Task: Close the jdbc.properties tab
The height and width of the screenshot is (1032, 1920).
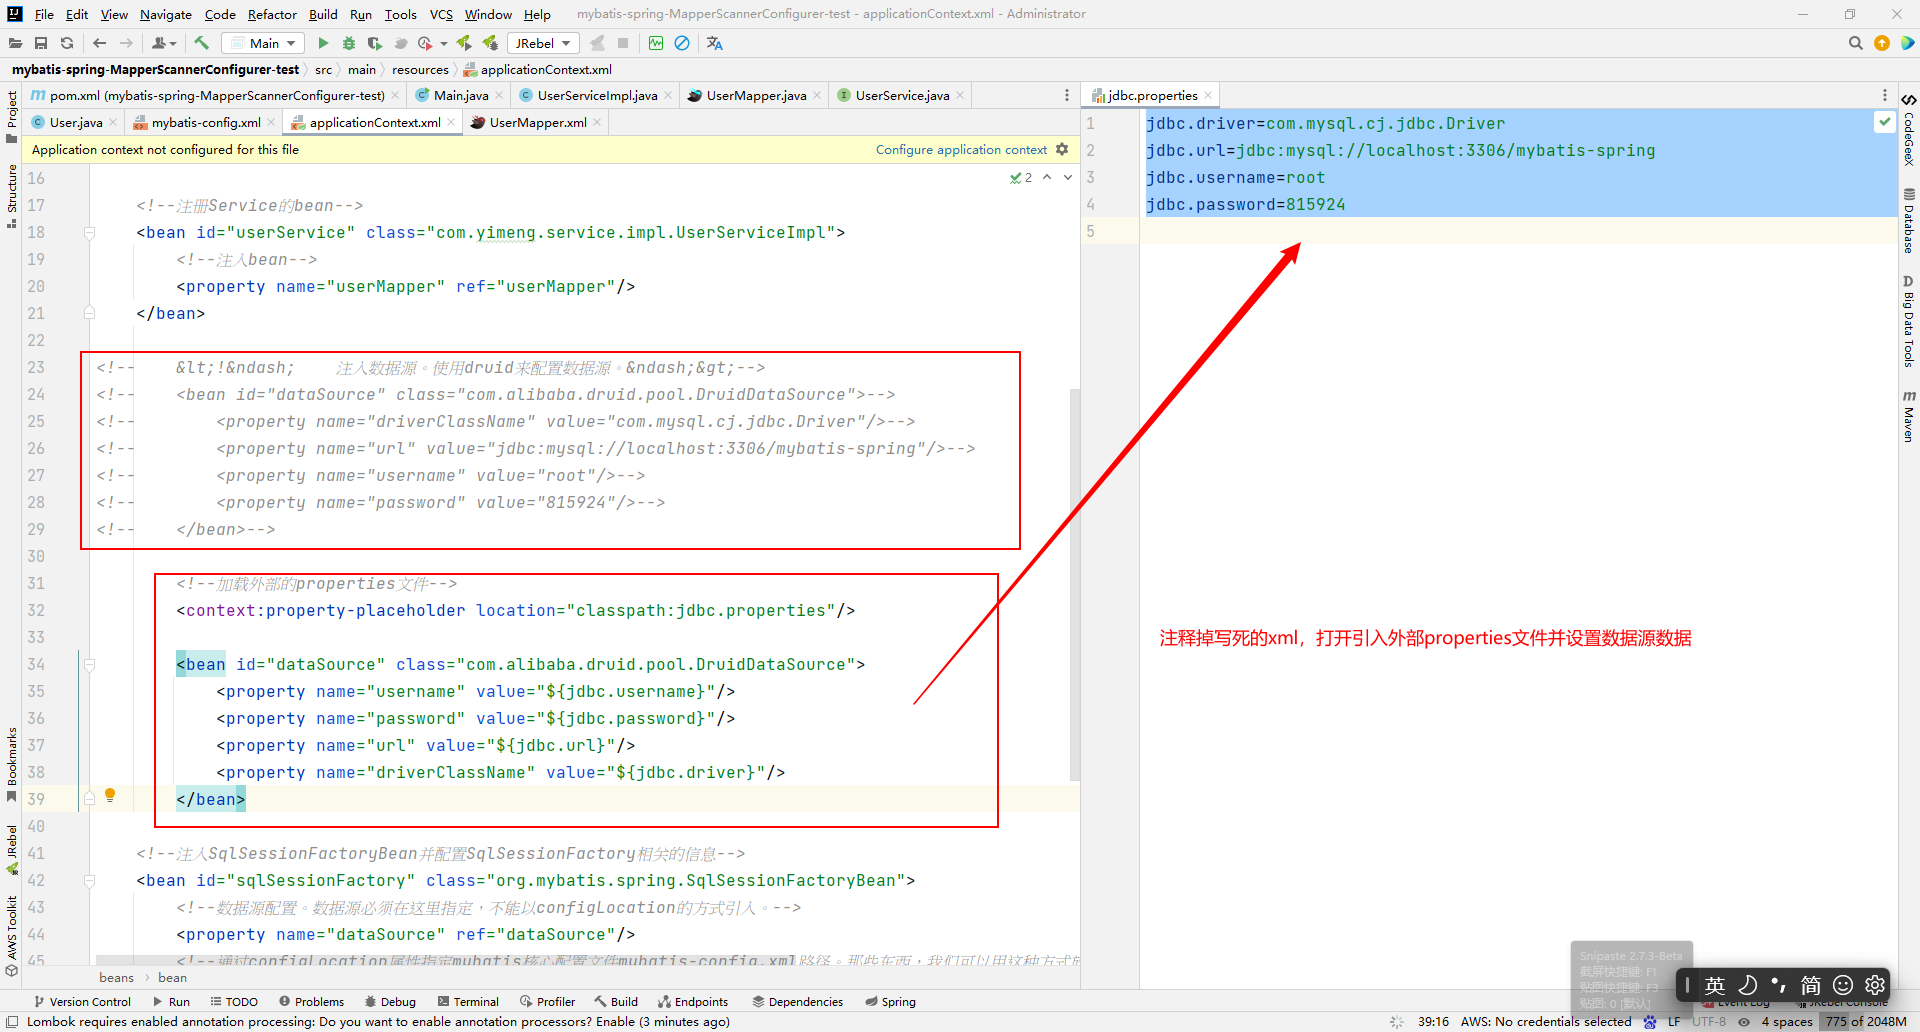Action: click(1208, 95)
